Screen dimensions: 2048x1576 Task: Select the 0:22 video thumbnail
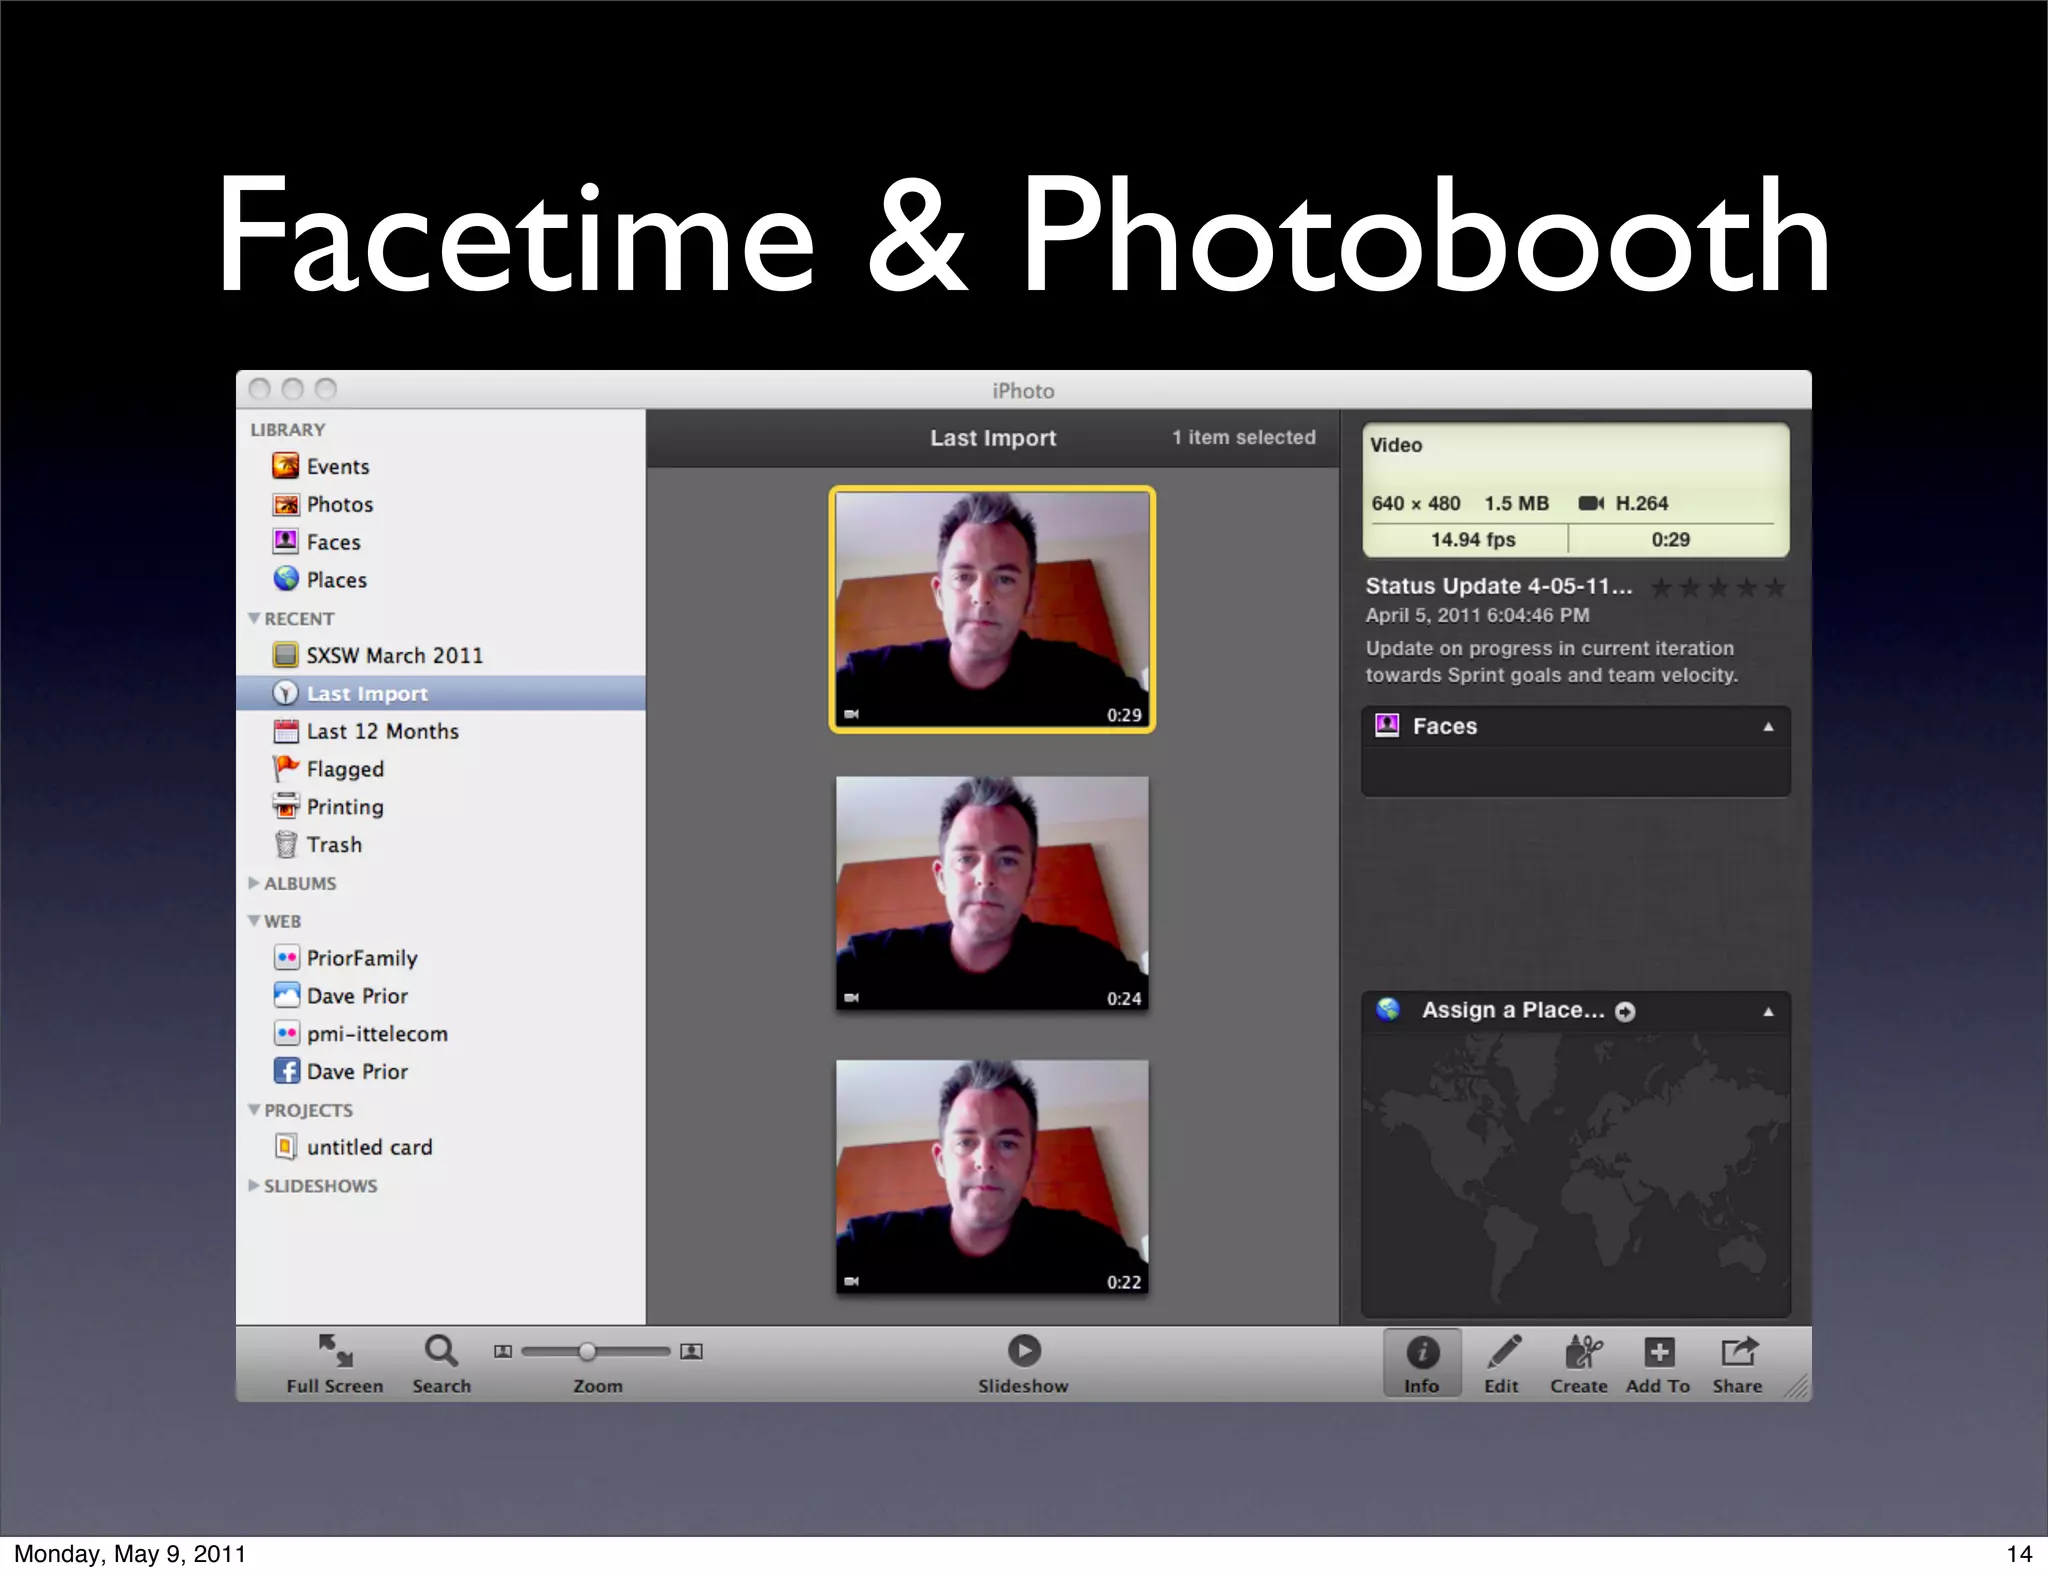pos(992,1177)
